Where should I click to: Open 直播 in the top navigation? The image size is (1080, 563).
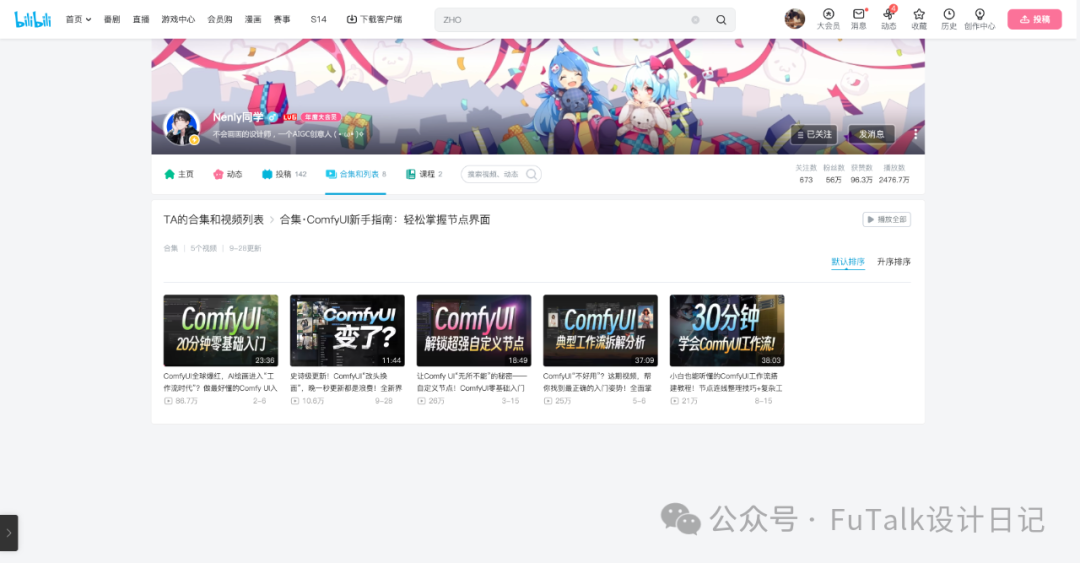pos(141,19)
